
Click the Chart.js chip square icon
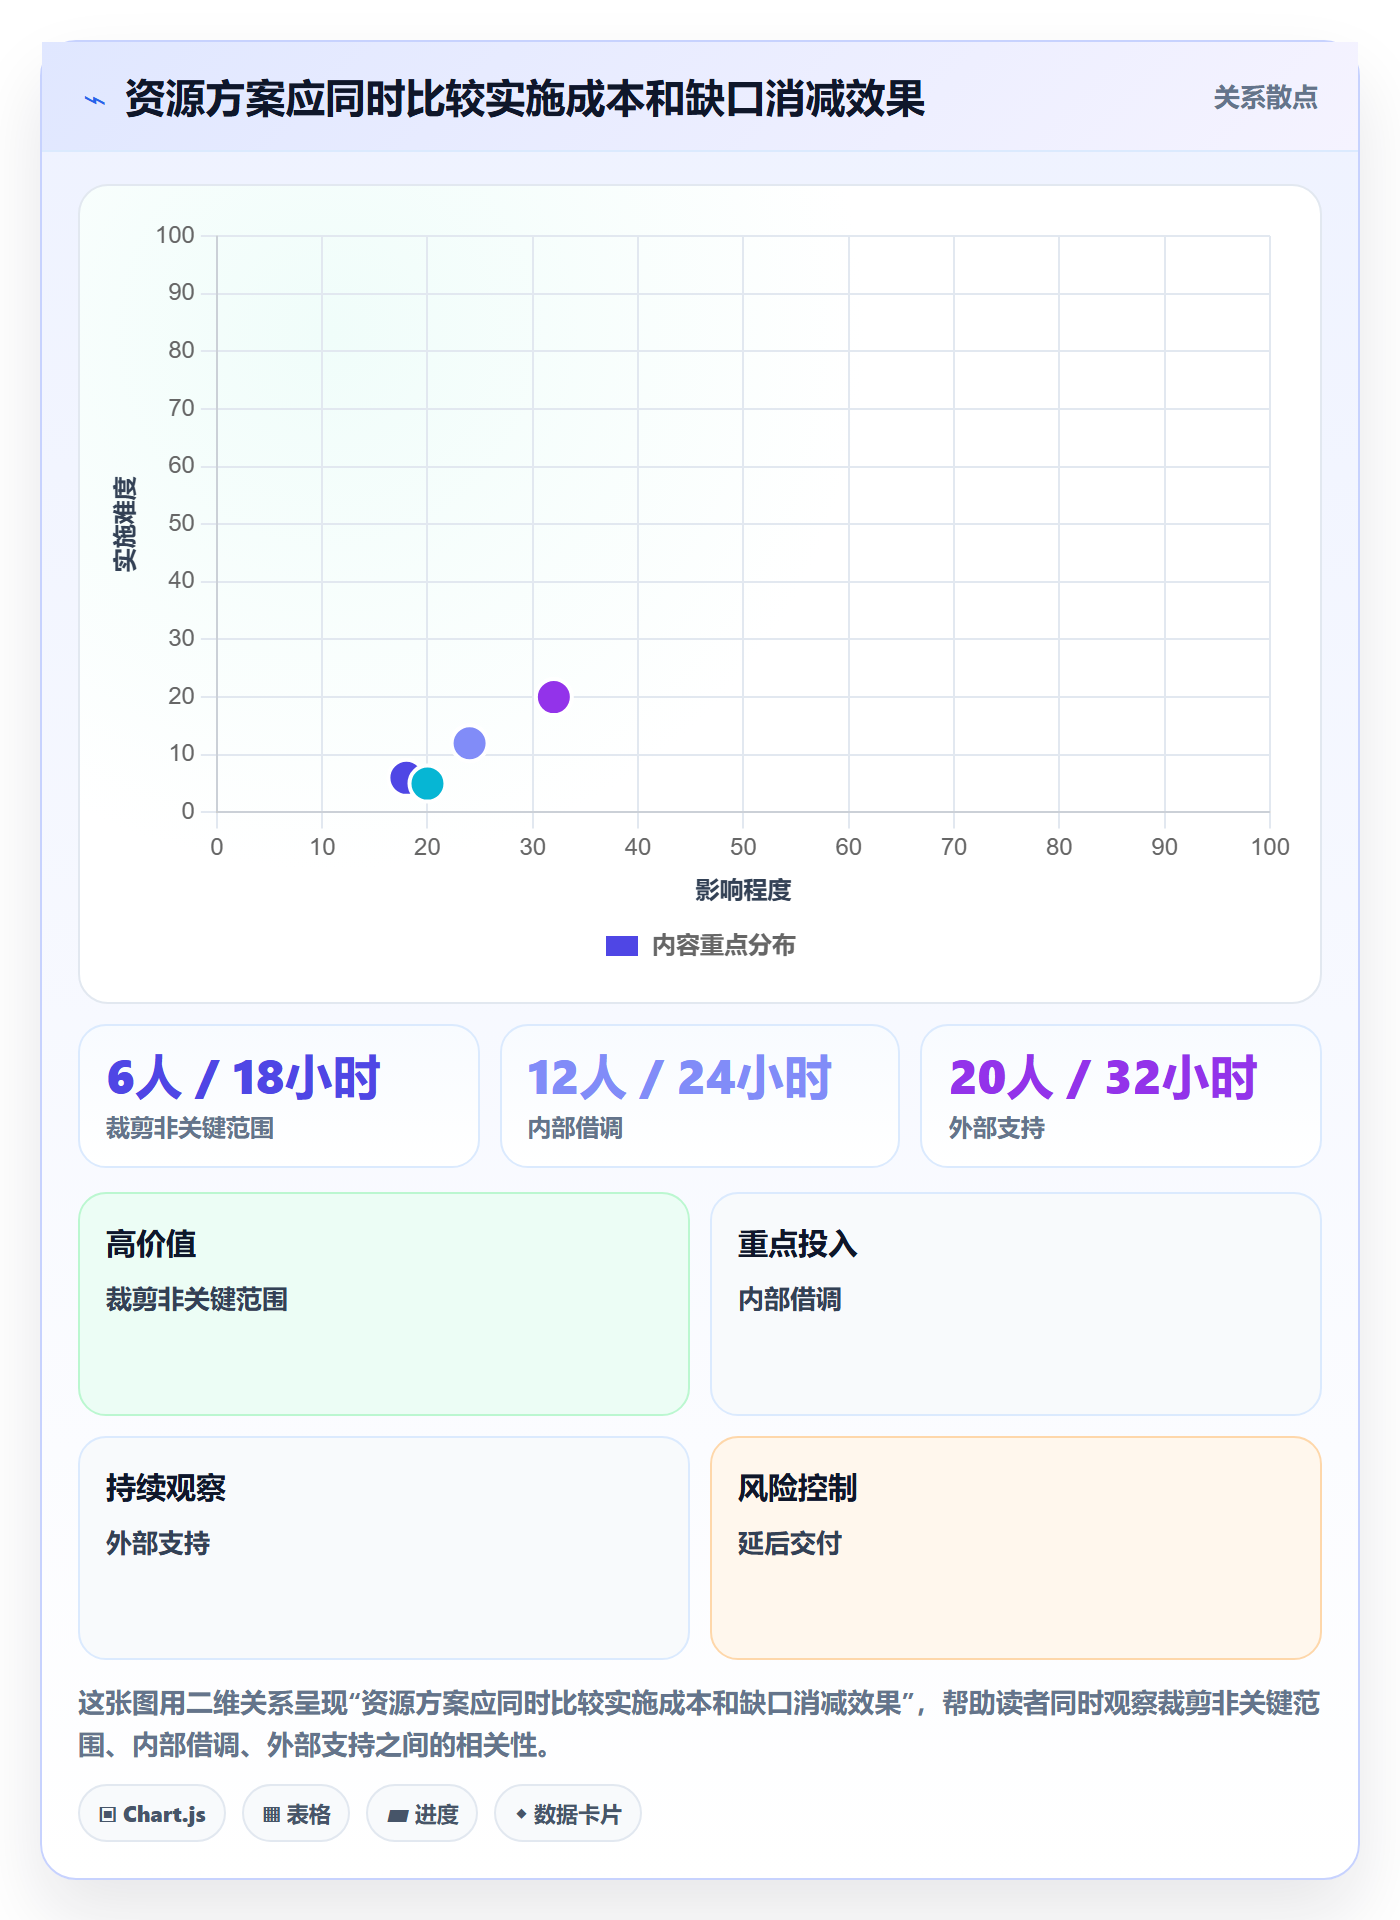coord(108,1815)
